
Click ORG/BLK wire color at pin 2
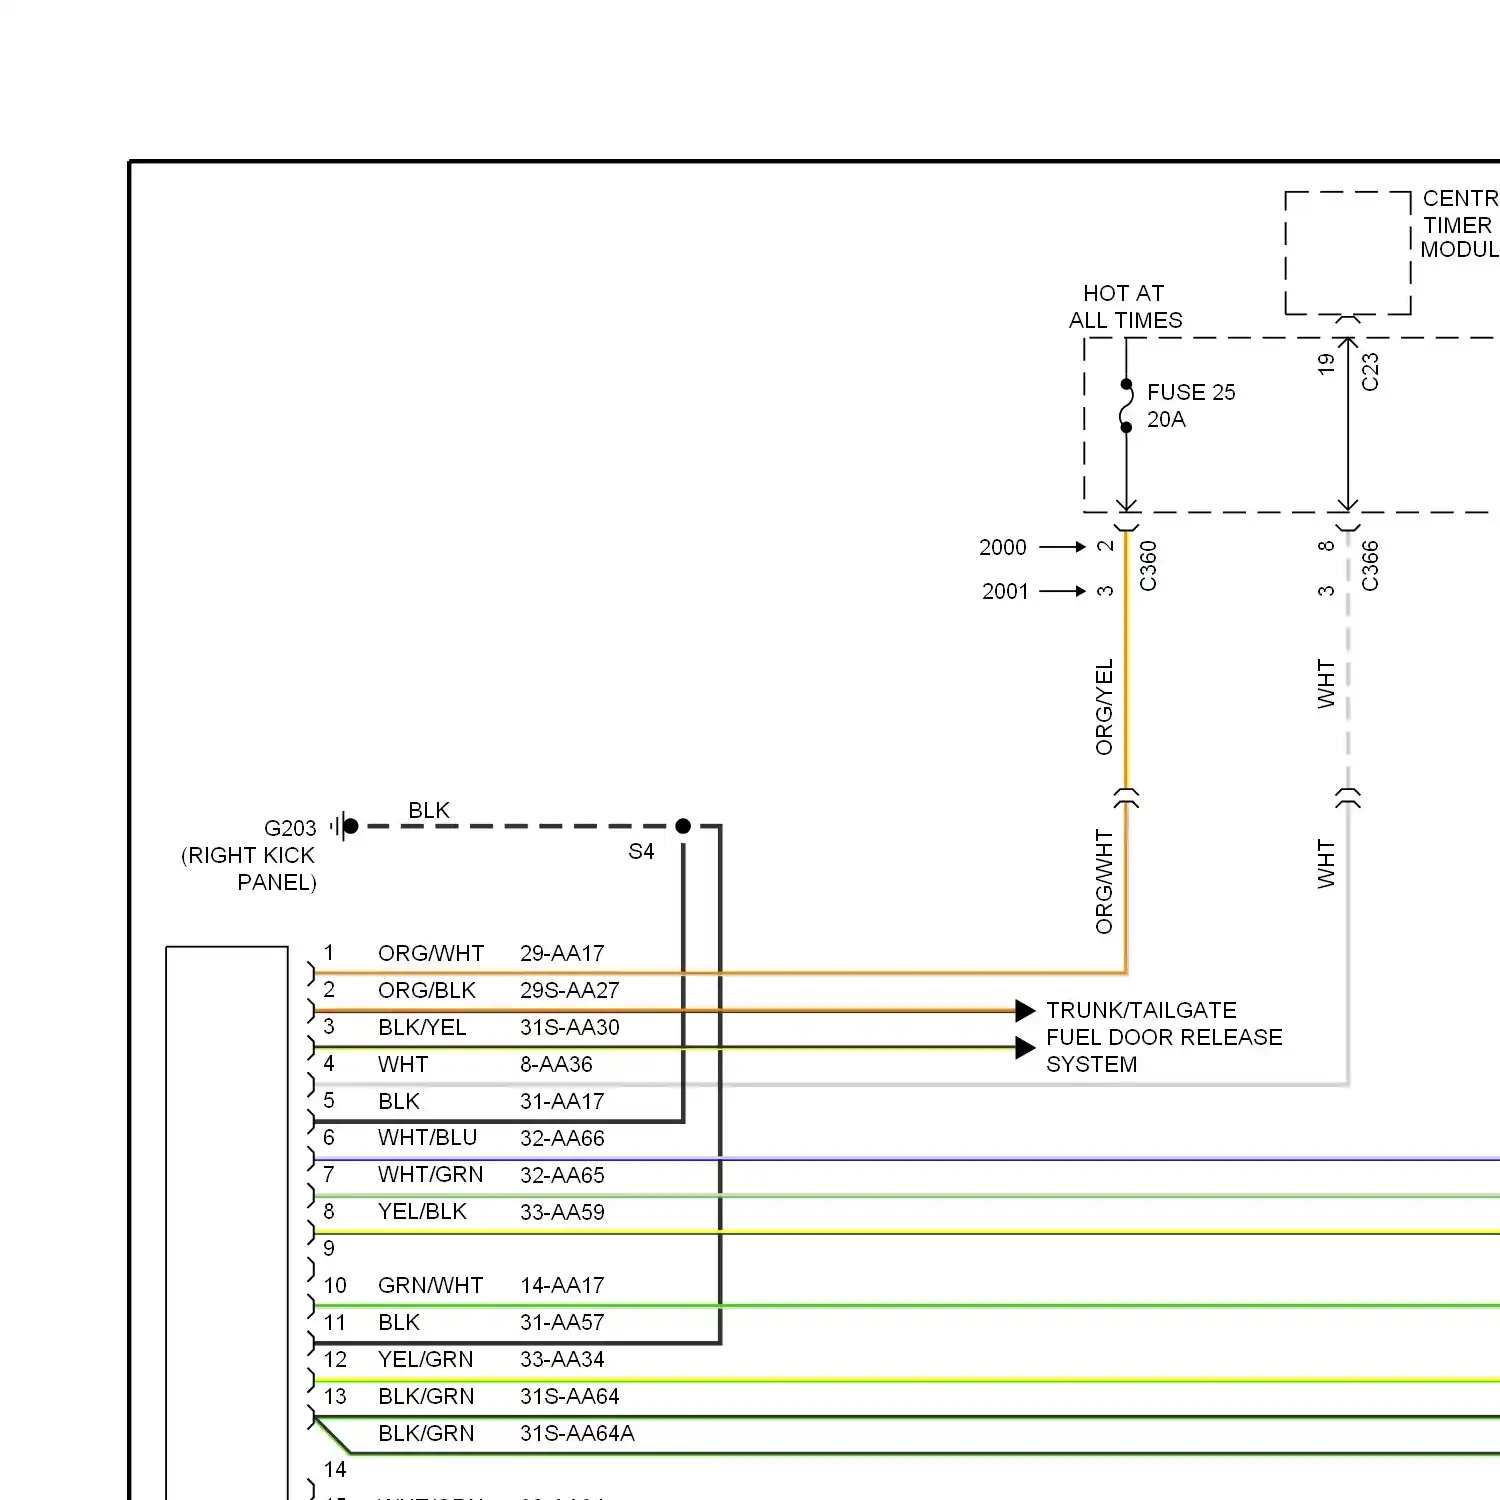pos(427,990)
